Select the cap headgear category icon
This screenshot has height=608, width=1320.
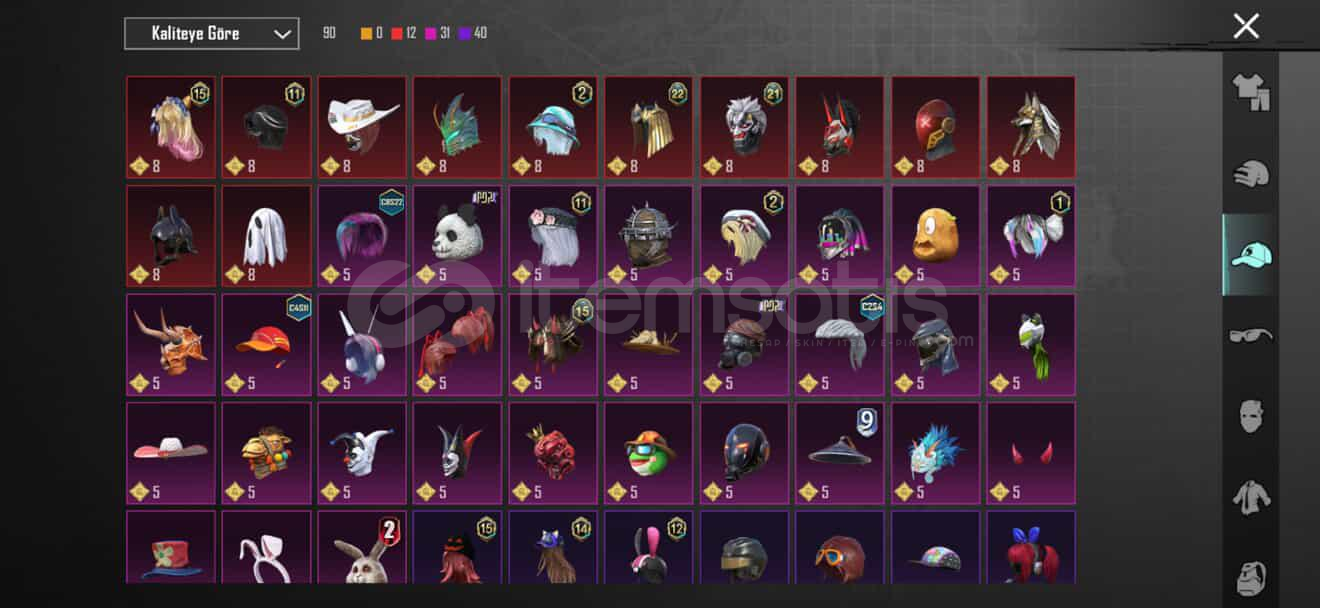tap(1250, 254)
